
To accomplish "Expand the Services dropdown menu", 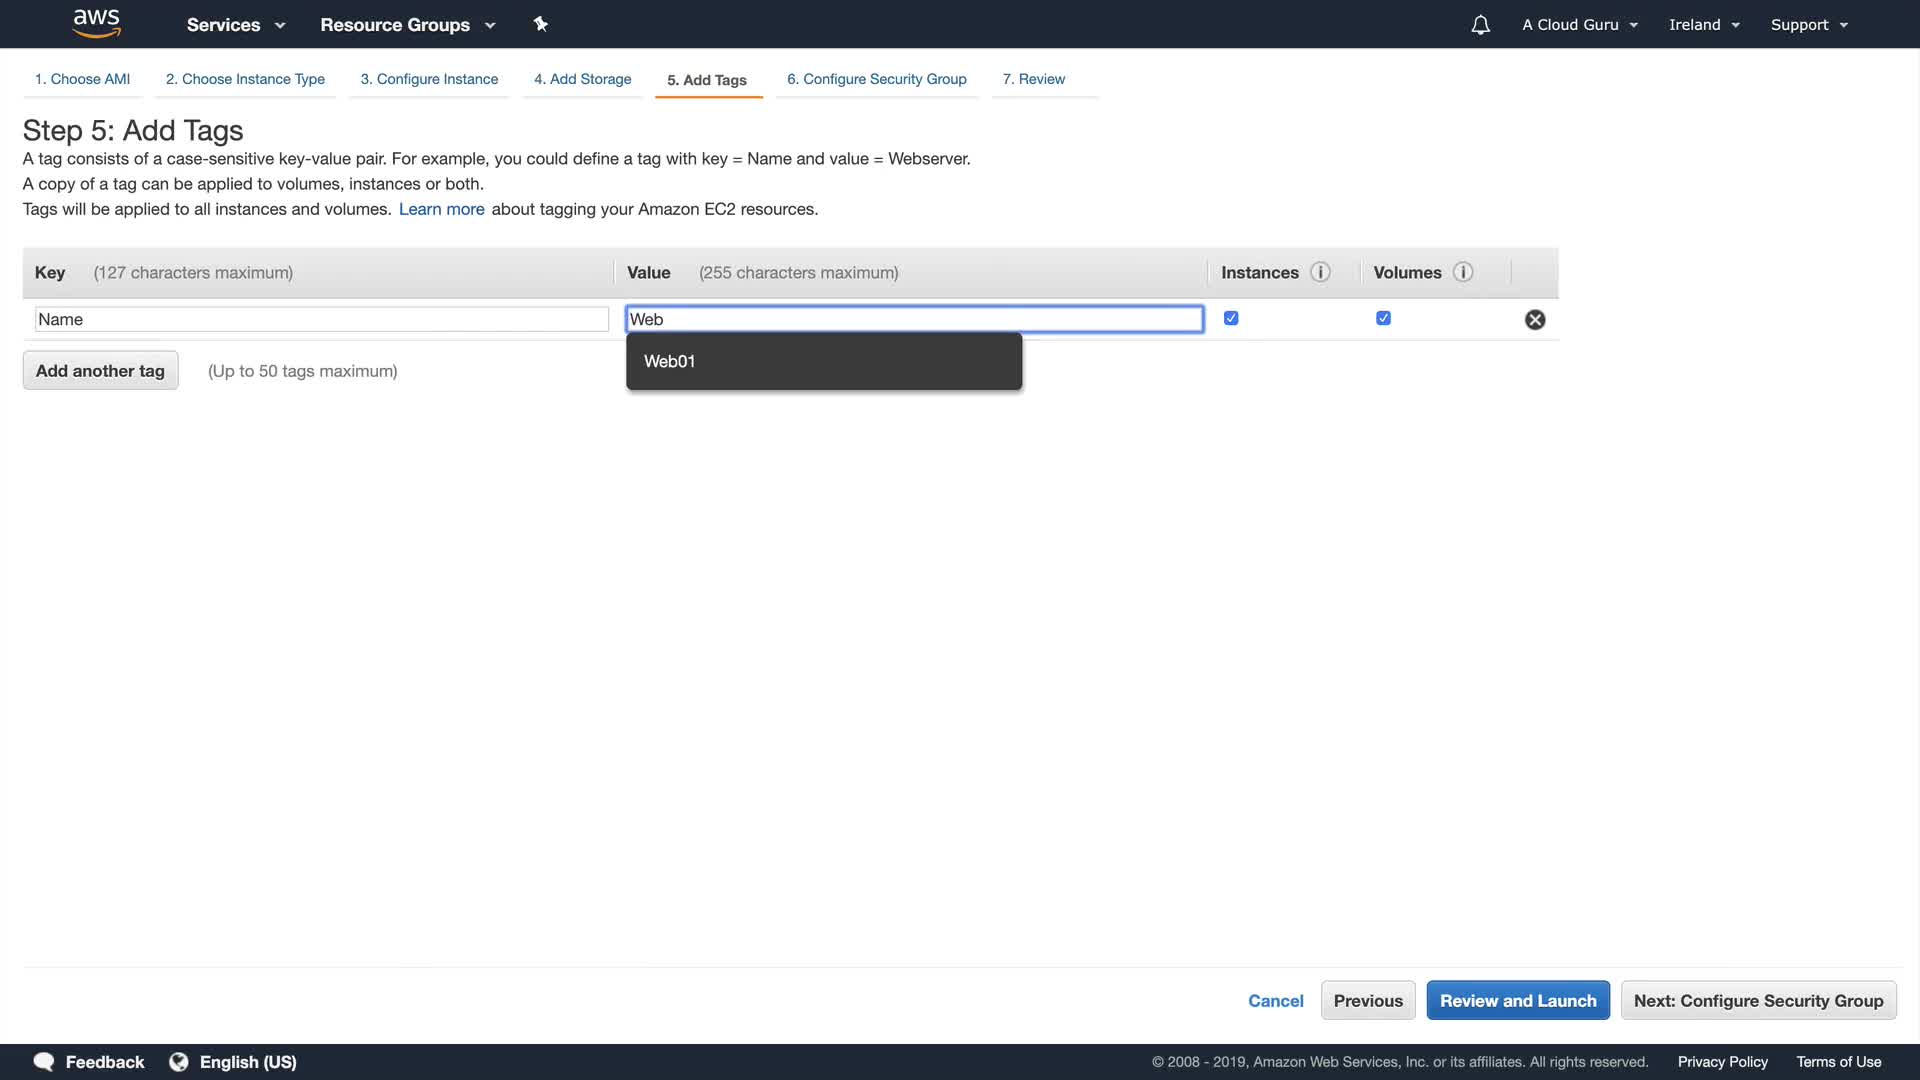I will coord(236,25).
